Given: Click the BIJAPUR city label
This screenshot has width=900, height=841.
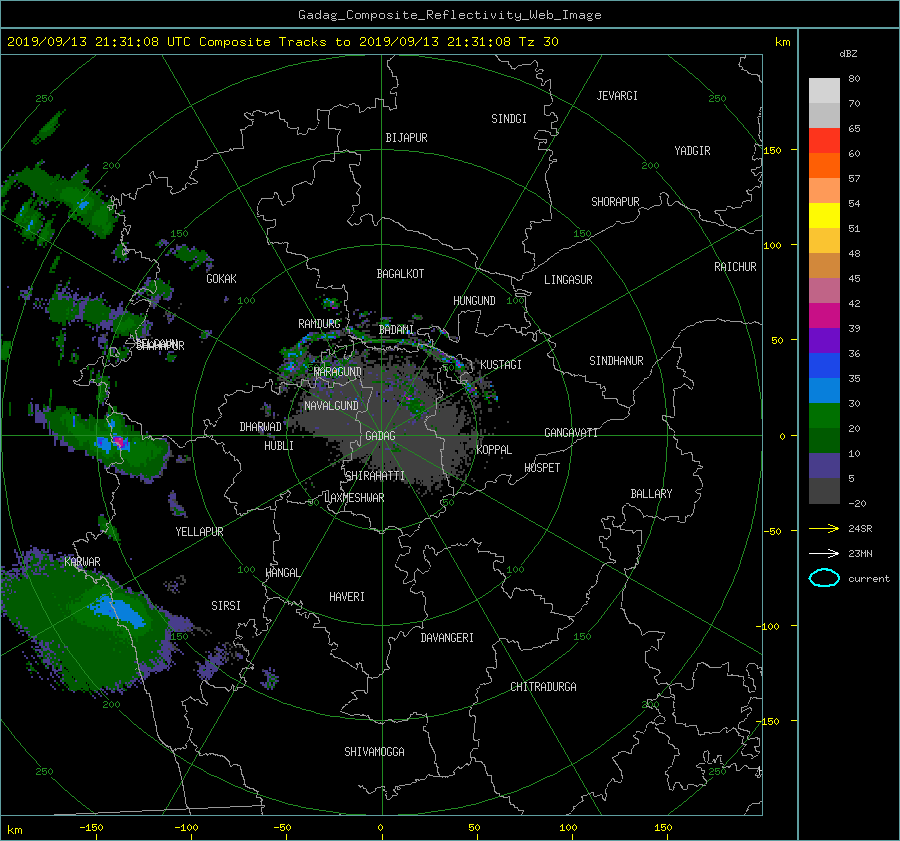Looking at the screenshot, I should coord(406,138).
